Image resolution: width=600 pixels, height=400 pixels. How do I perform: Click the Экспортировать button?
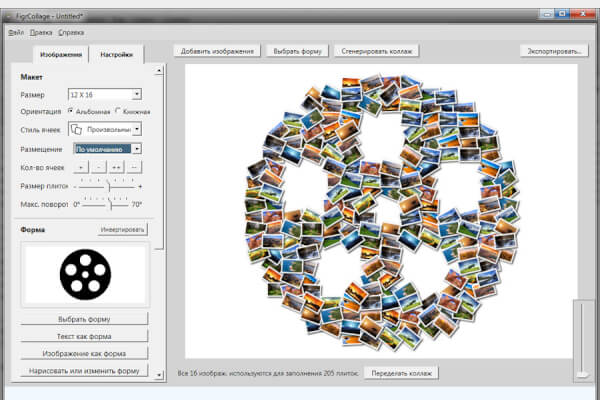554,51
